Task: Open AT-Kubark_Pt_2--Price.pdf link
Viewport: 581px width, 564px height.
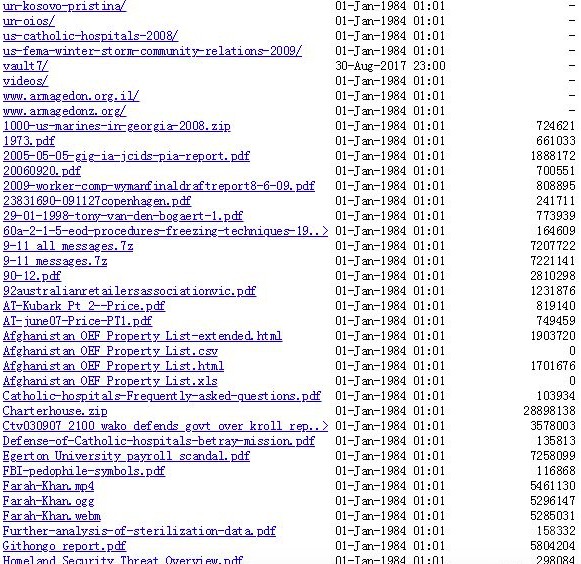Action: click(84, 306)
